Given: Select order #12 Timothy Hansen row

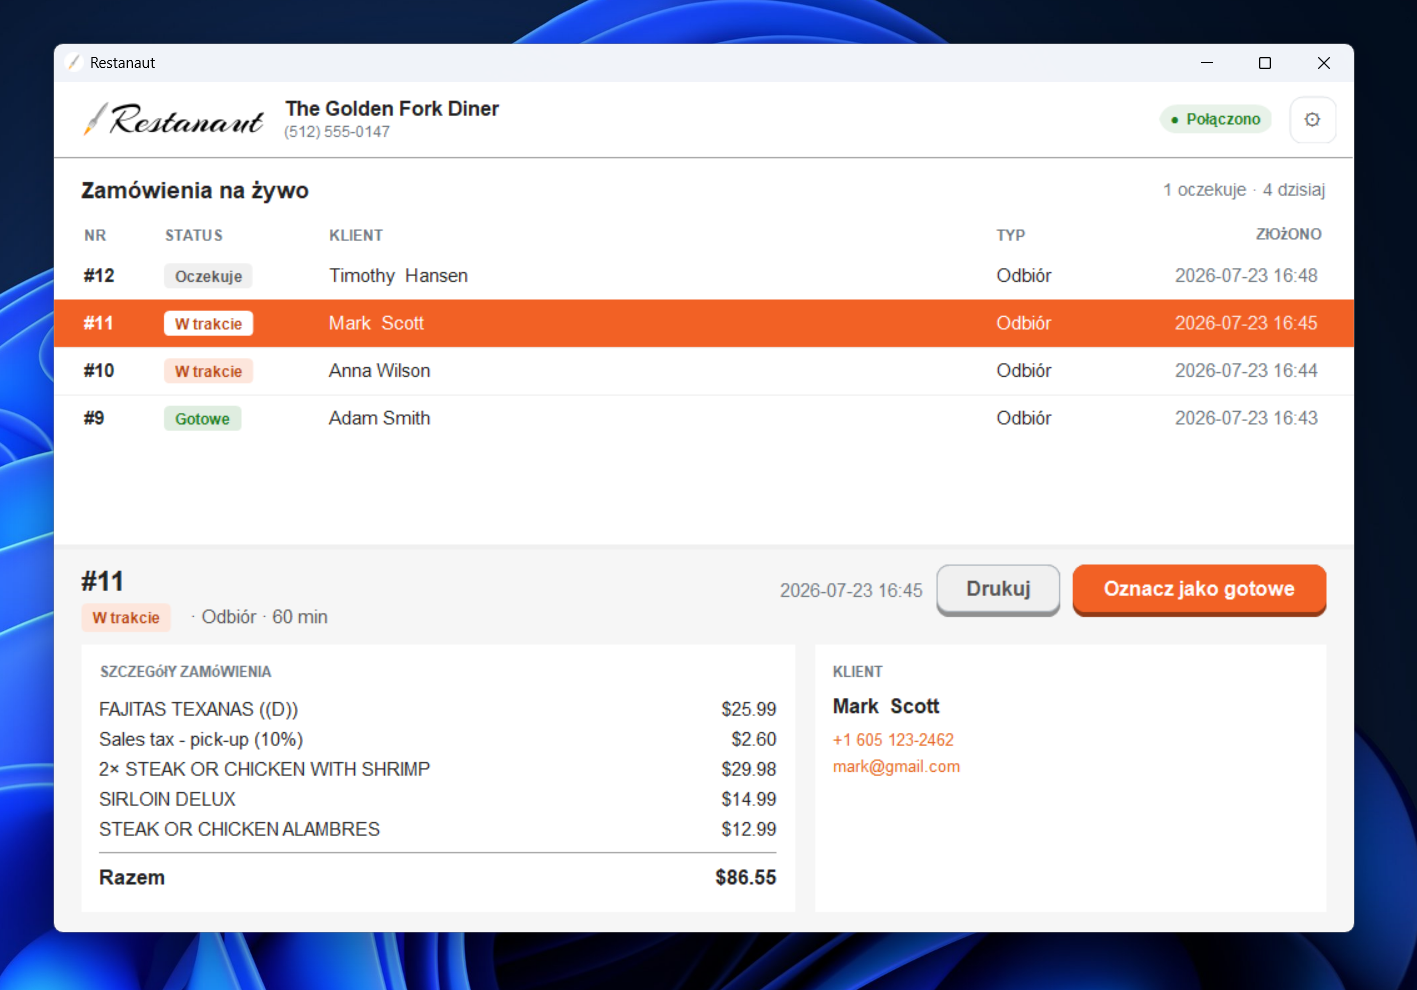Looking at the screenshot, I should [x=704, y=276].
